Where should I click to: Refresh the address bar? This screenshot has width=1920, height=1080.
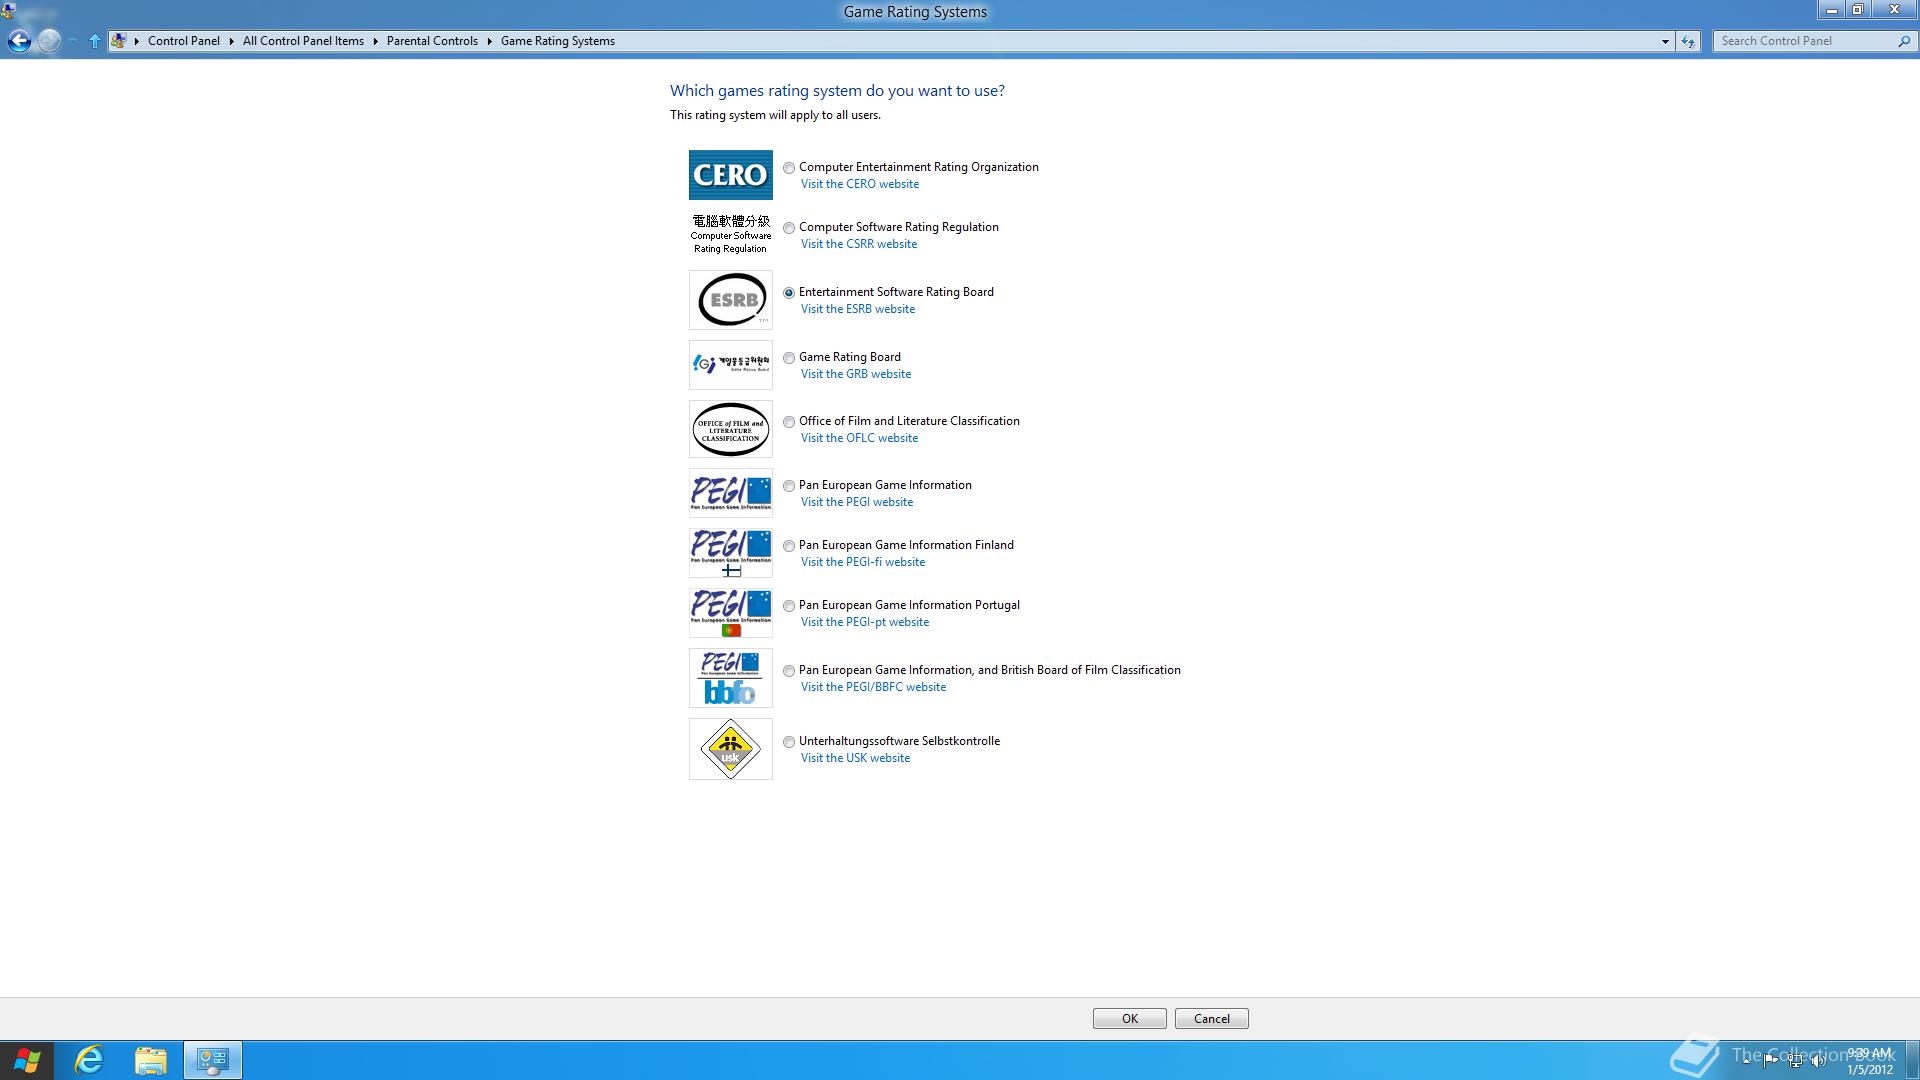[1688, 41]
